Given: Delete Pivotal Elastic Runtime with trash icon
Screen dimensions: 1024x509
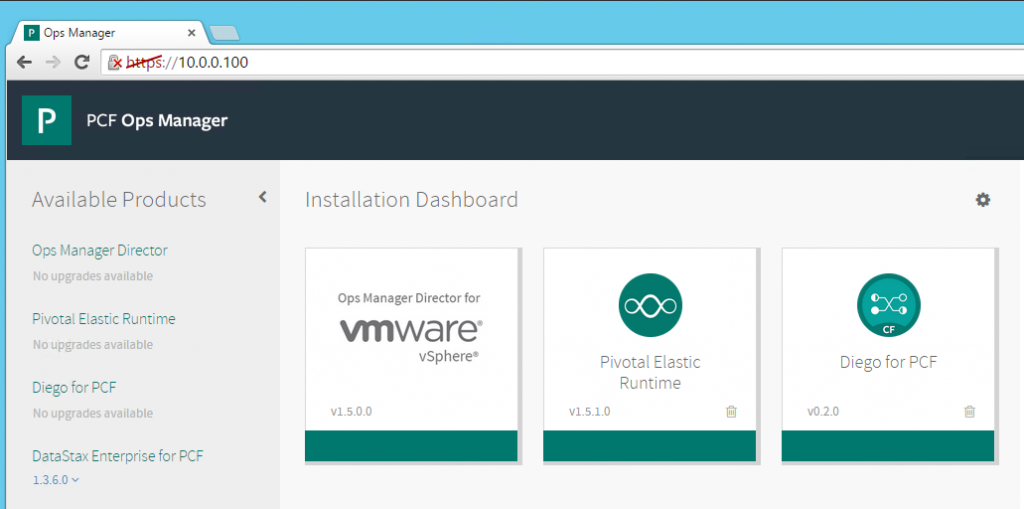Looking at the screenshot, I should click(x=731, y=412).
